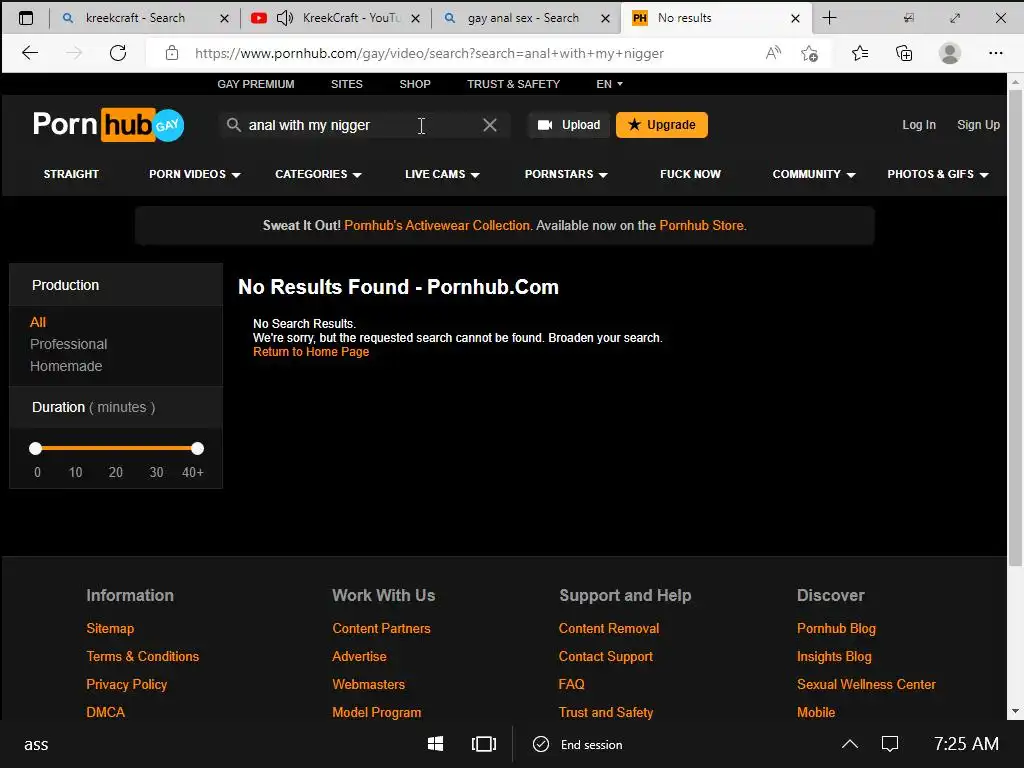The height and width of the screenshot is (768, 1024).
Task: Select All under Production filter
Action: (38, 322)
